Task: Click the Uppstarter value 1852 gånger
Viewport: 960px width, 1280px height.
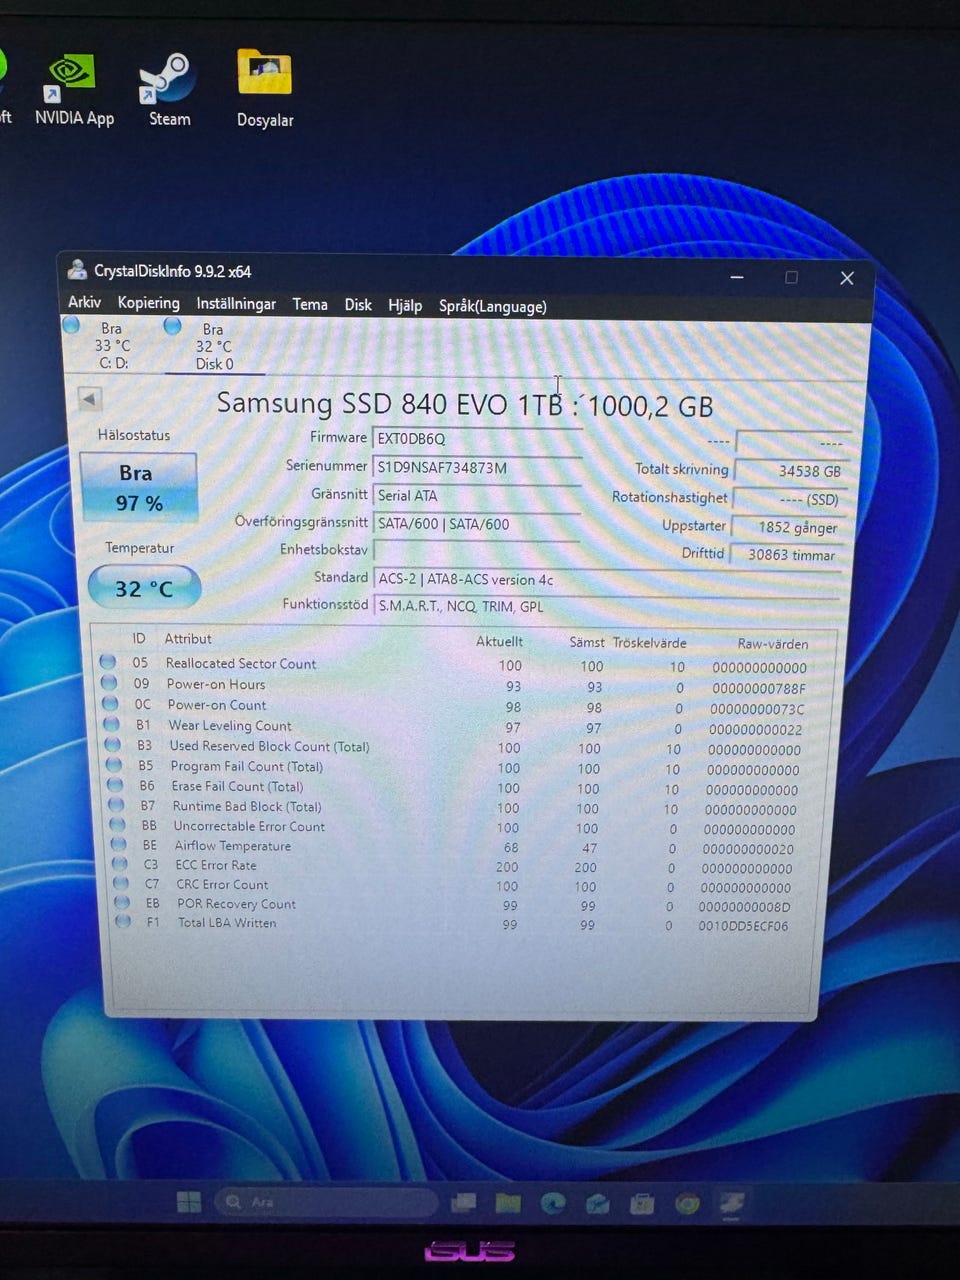Action: click(x=788, y=527)
